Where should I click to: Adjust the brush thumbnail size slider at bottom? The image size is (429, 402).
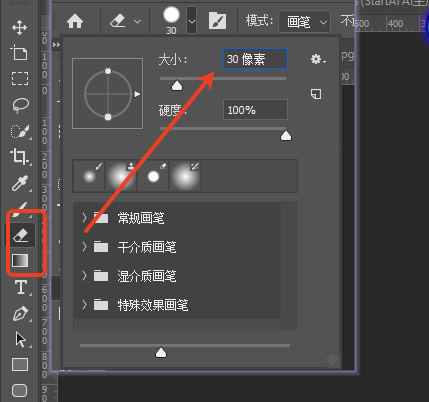pyautogui.click(x=161, y=352)
